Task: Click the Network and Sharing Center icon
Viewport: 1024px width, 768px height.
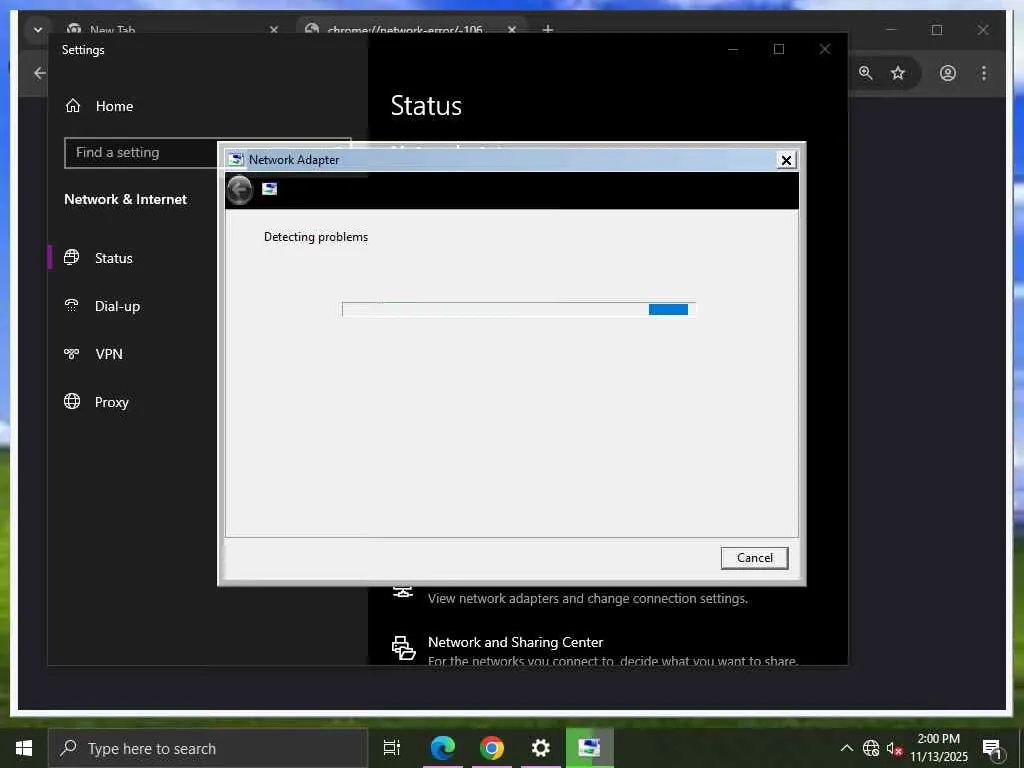Action: pos(403,648)
